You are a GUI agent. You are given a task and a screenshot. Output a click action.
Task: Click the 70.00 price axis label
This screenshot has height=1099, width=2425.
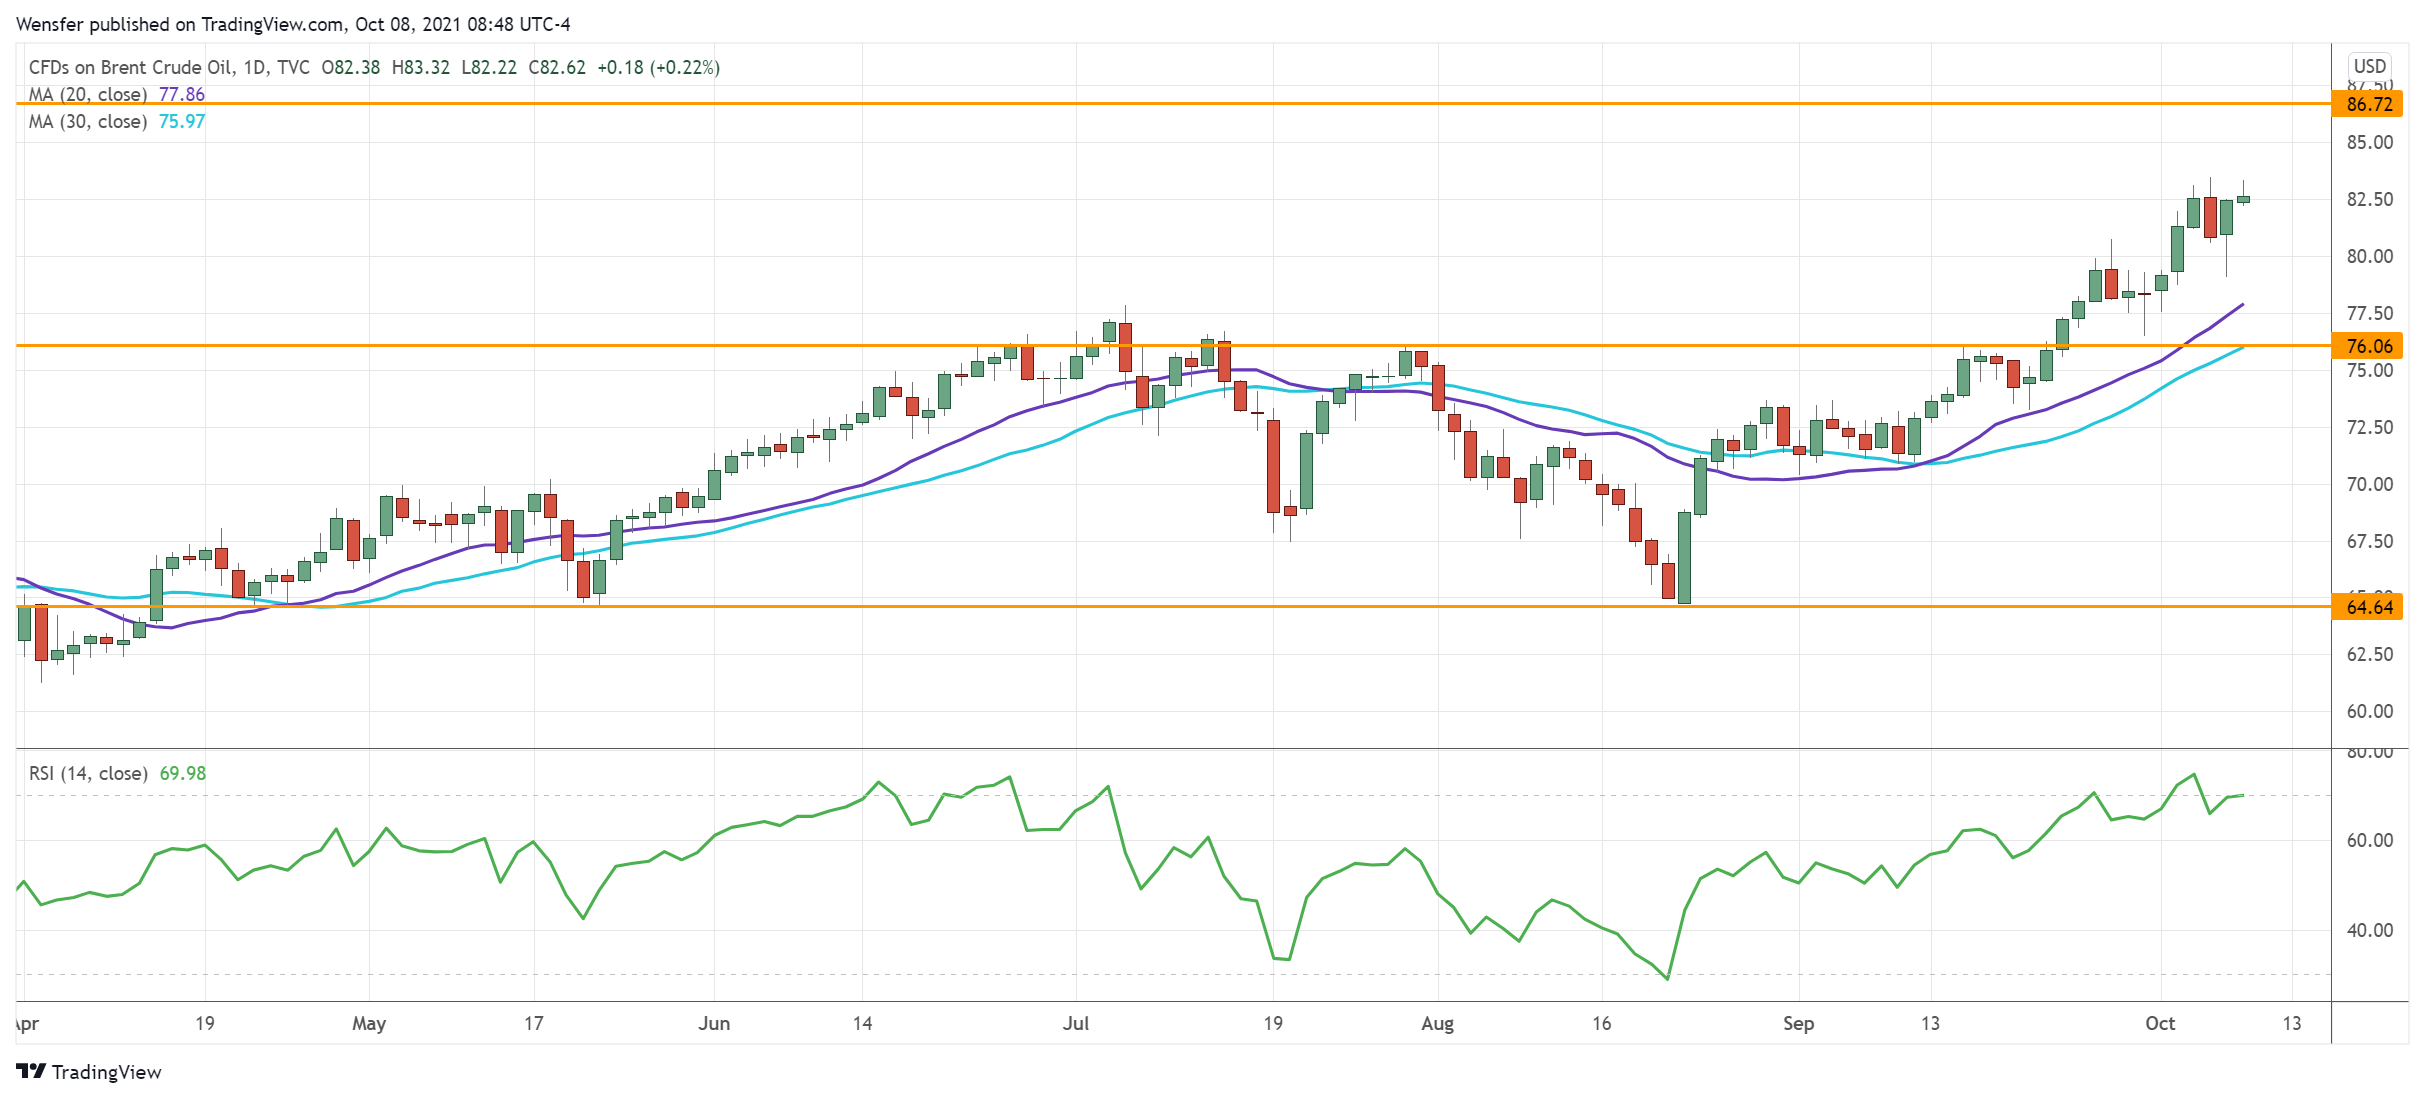(x=2369, y=484)
